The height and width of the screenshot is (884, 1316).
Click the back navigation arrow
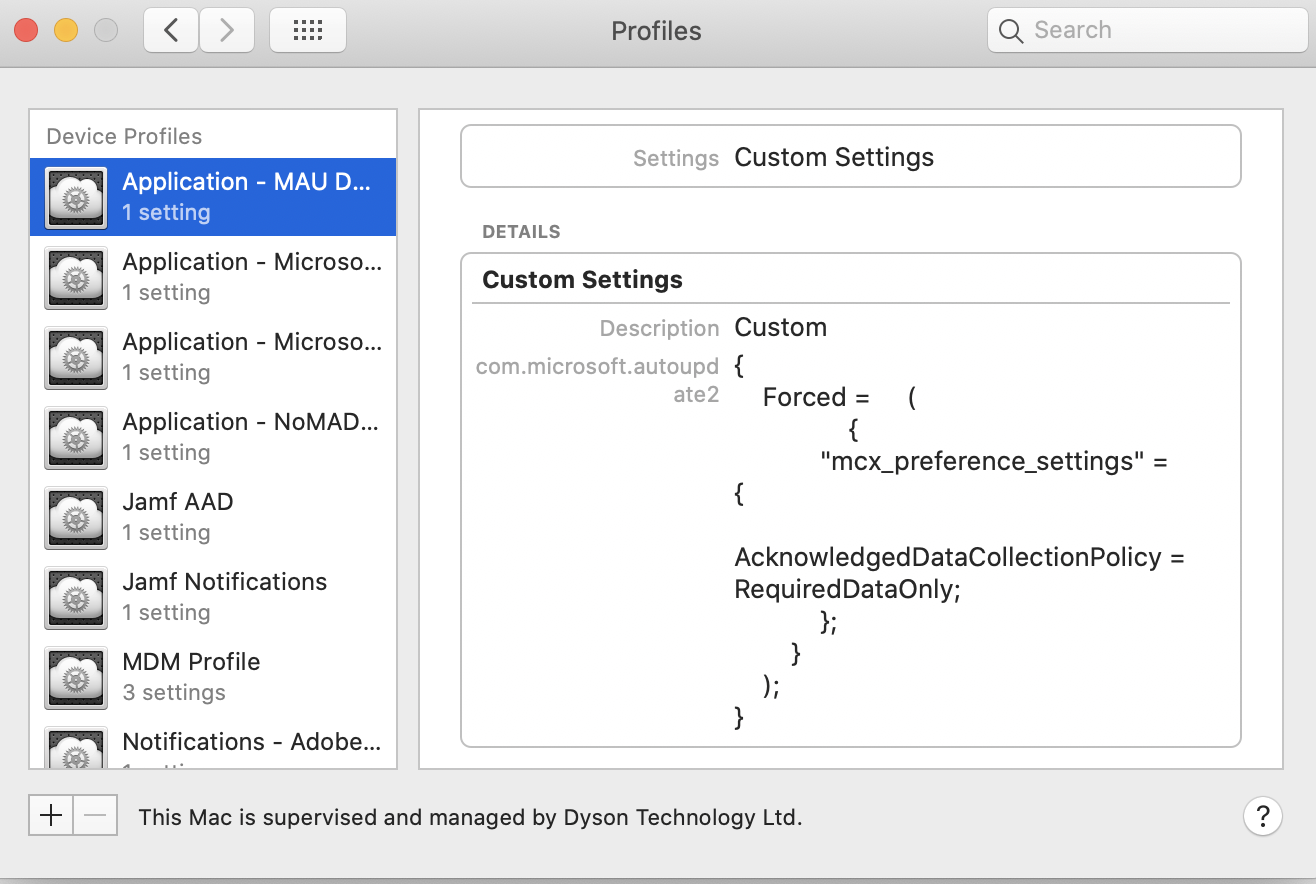[x=171, y=31]
